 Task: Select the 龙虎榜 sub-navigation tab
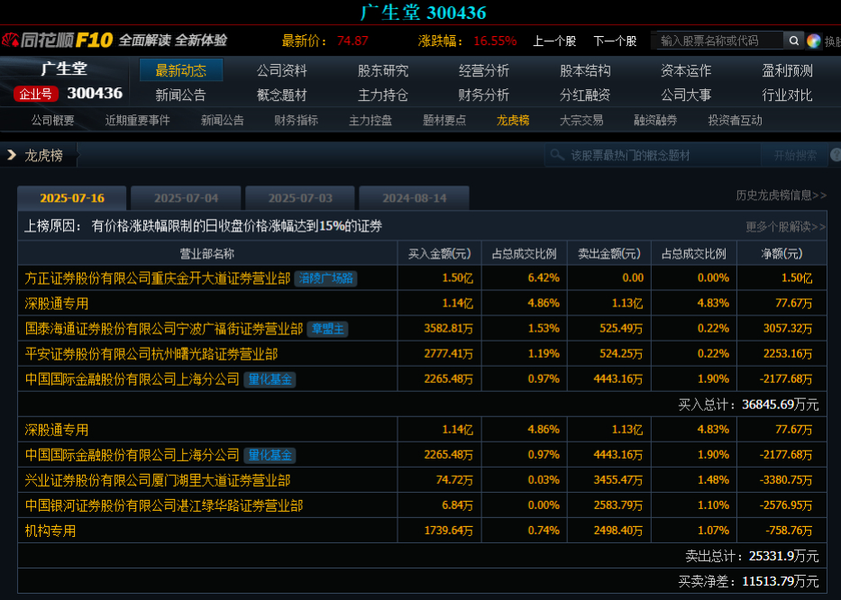(513, 121)
